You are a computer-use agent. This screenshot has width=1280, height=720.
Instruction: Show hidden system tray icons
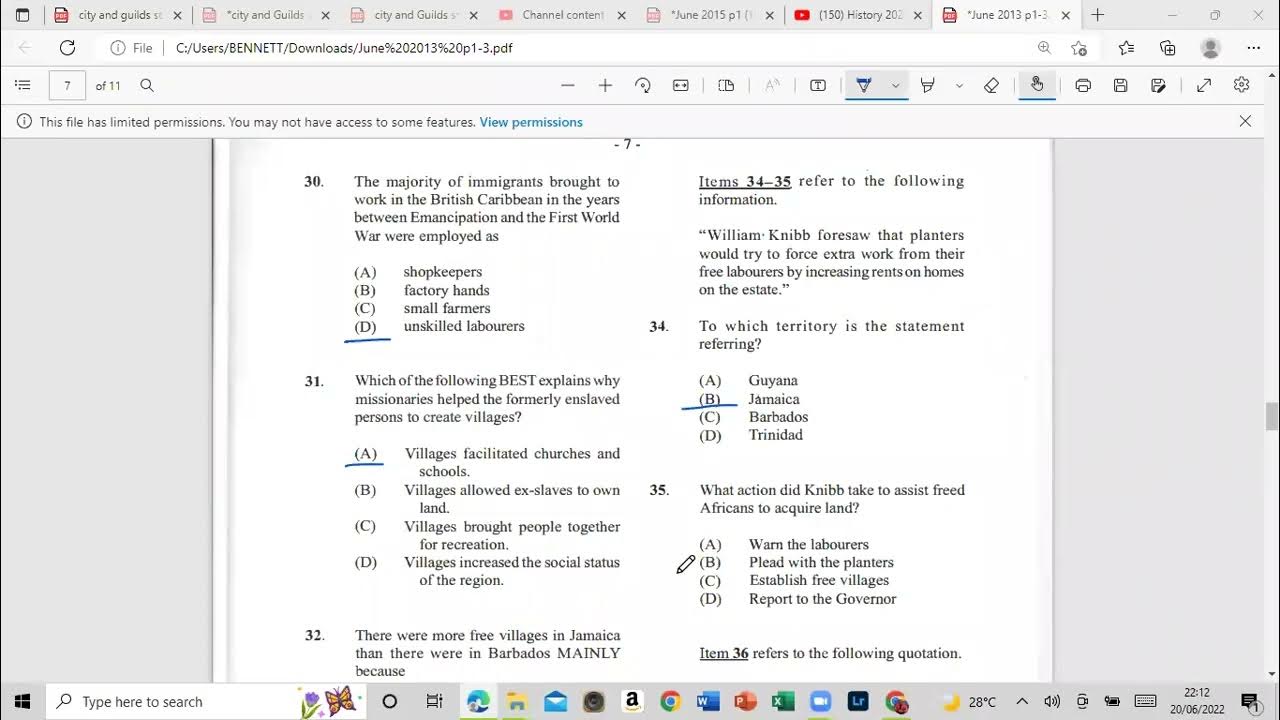(x=1022, y=701)
